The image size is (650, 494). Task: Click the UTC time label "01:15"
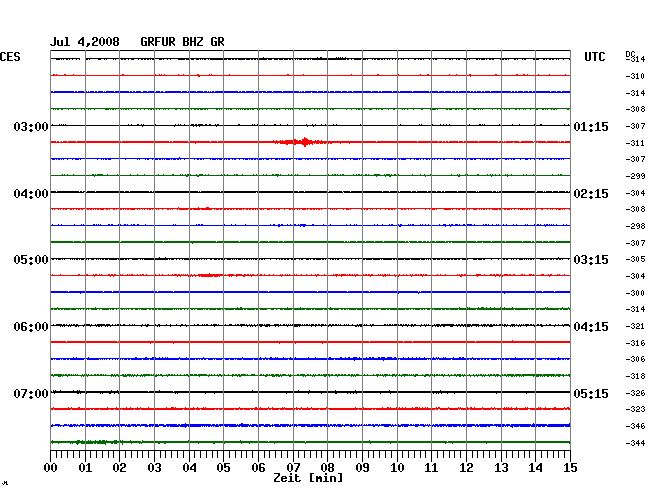click(x=591, y=126)
